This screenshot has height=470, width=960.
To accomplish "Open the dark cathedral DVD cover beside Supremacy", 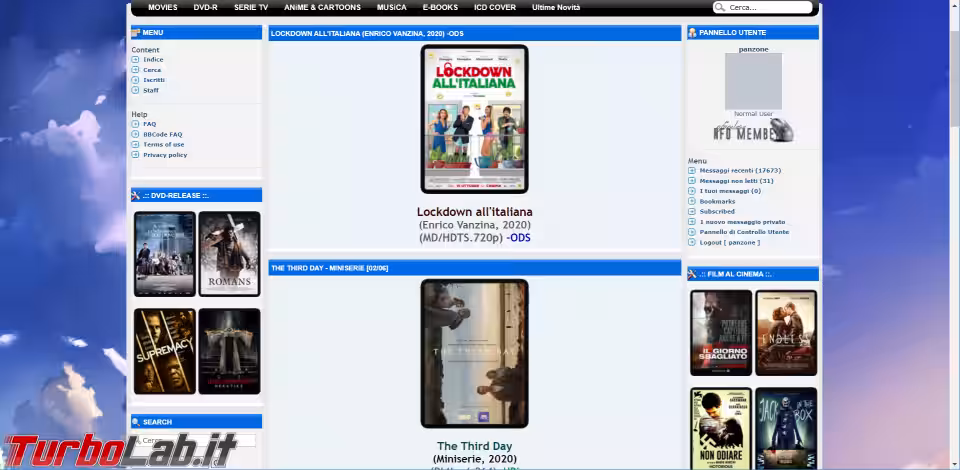I will (x=230, y=351).
